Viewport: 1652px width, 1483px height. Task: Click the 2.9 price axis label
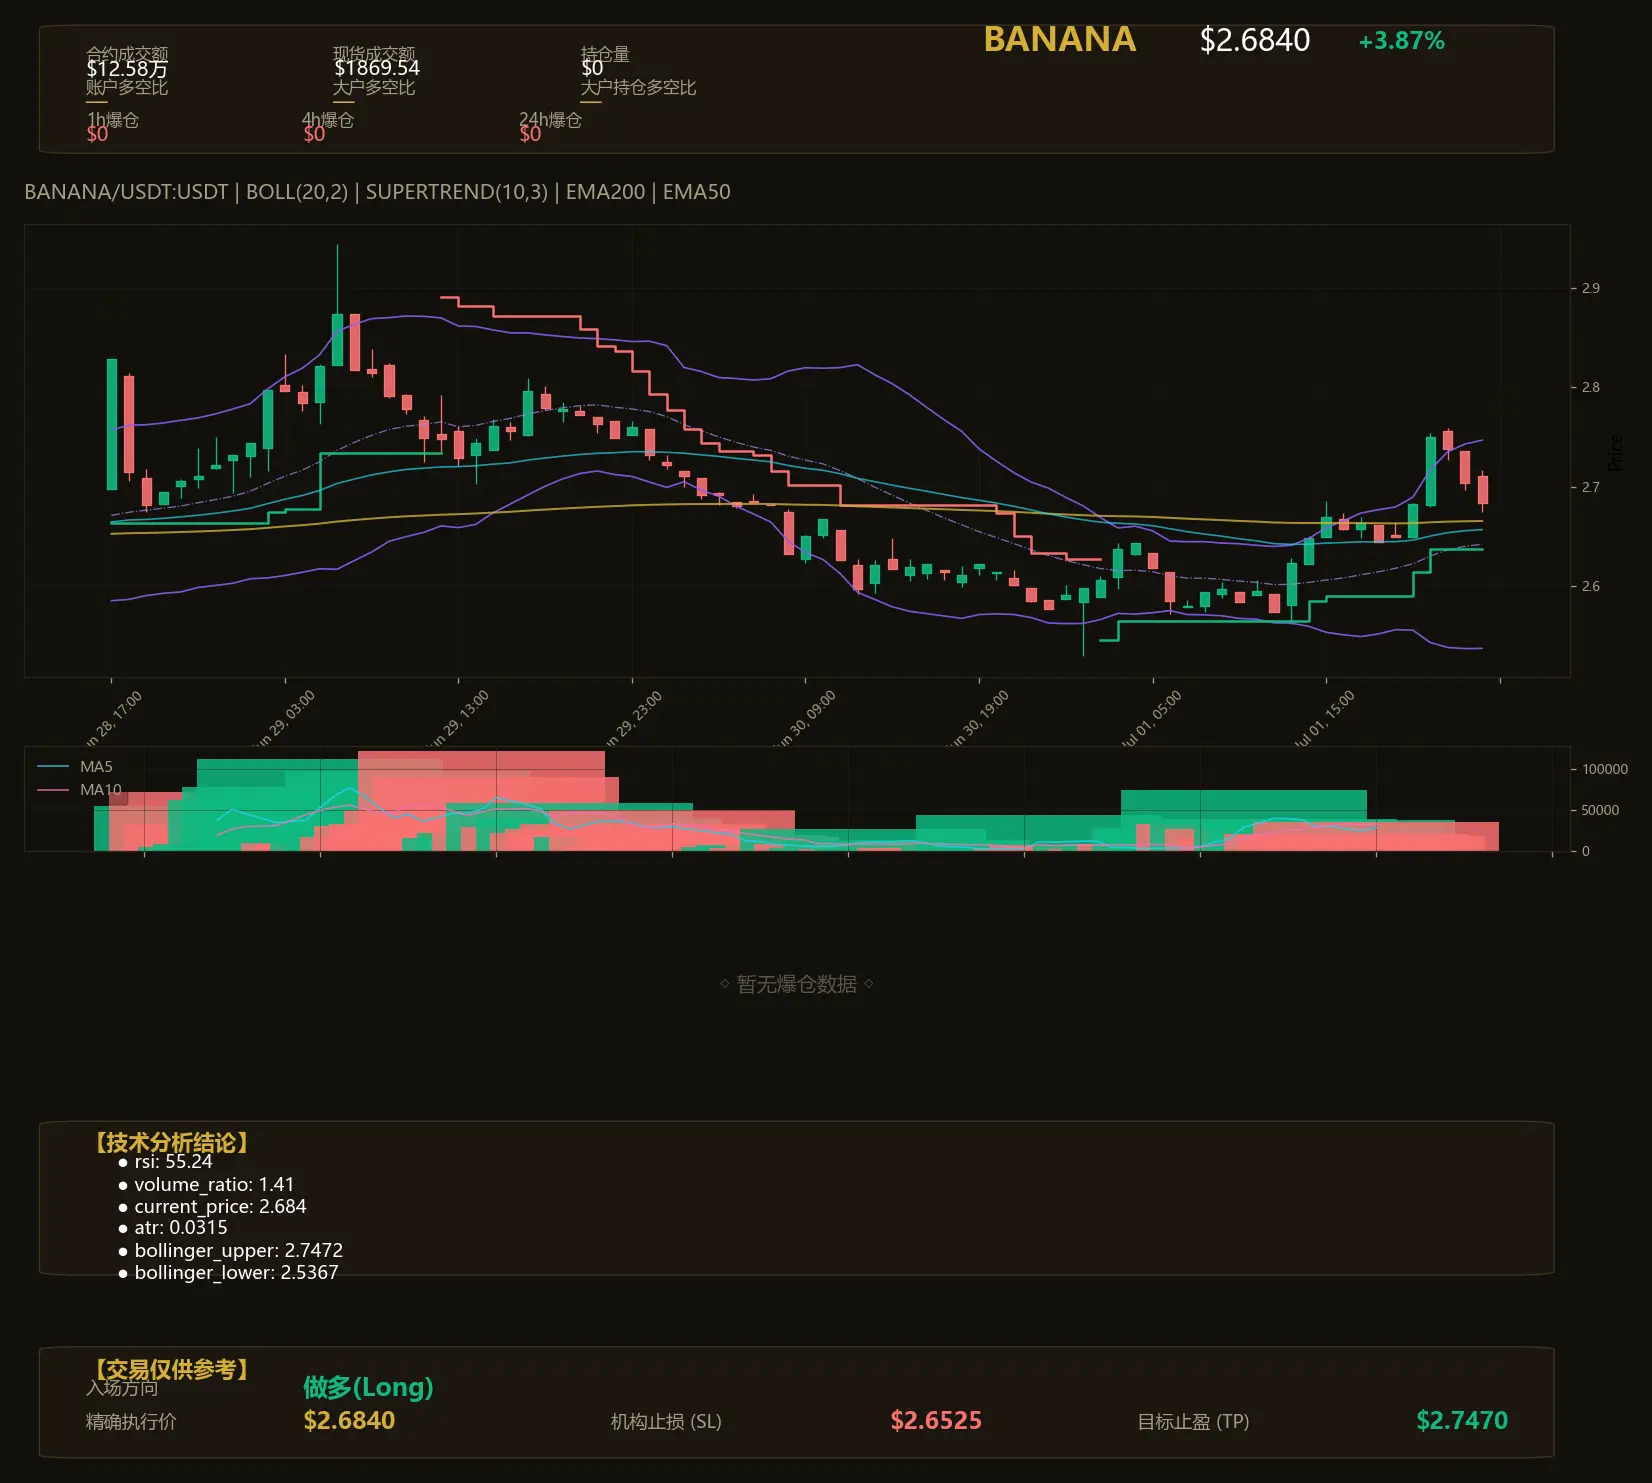coord(1590,288)
